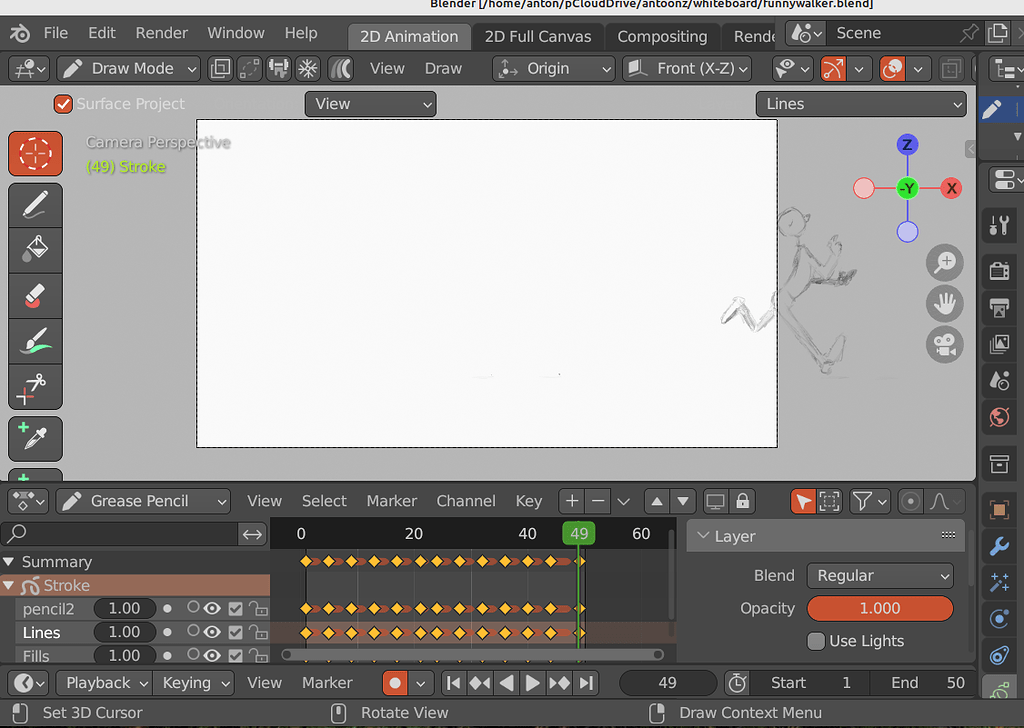Toggle auto keying record button
This screenshot has width=1024, height=728.
click(x=395, y=683)
